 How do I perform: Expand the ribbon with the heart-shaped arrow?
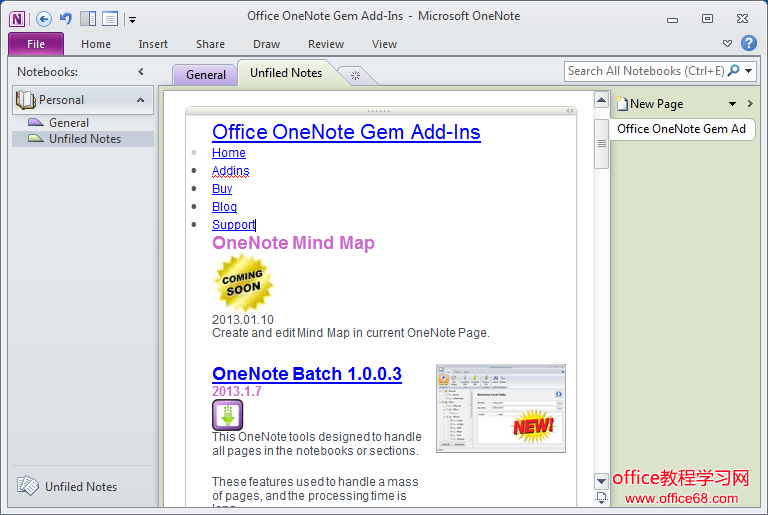pos(727,44)
